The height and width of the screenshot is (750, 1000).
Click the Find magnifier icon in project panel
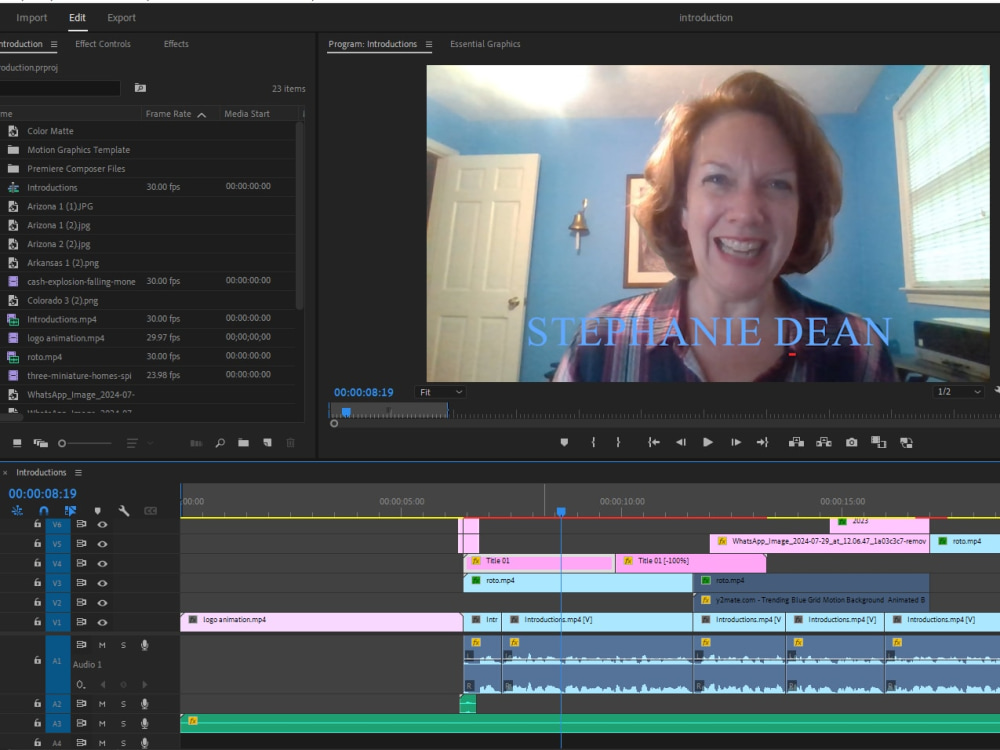pos(220,443)
